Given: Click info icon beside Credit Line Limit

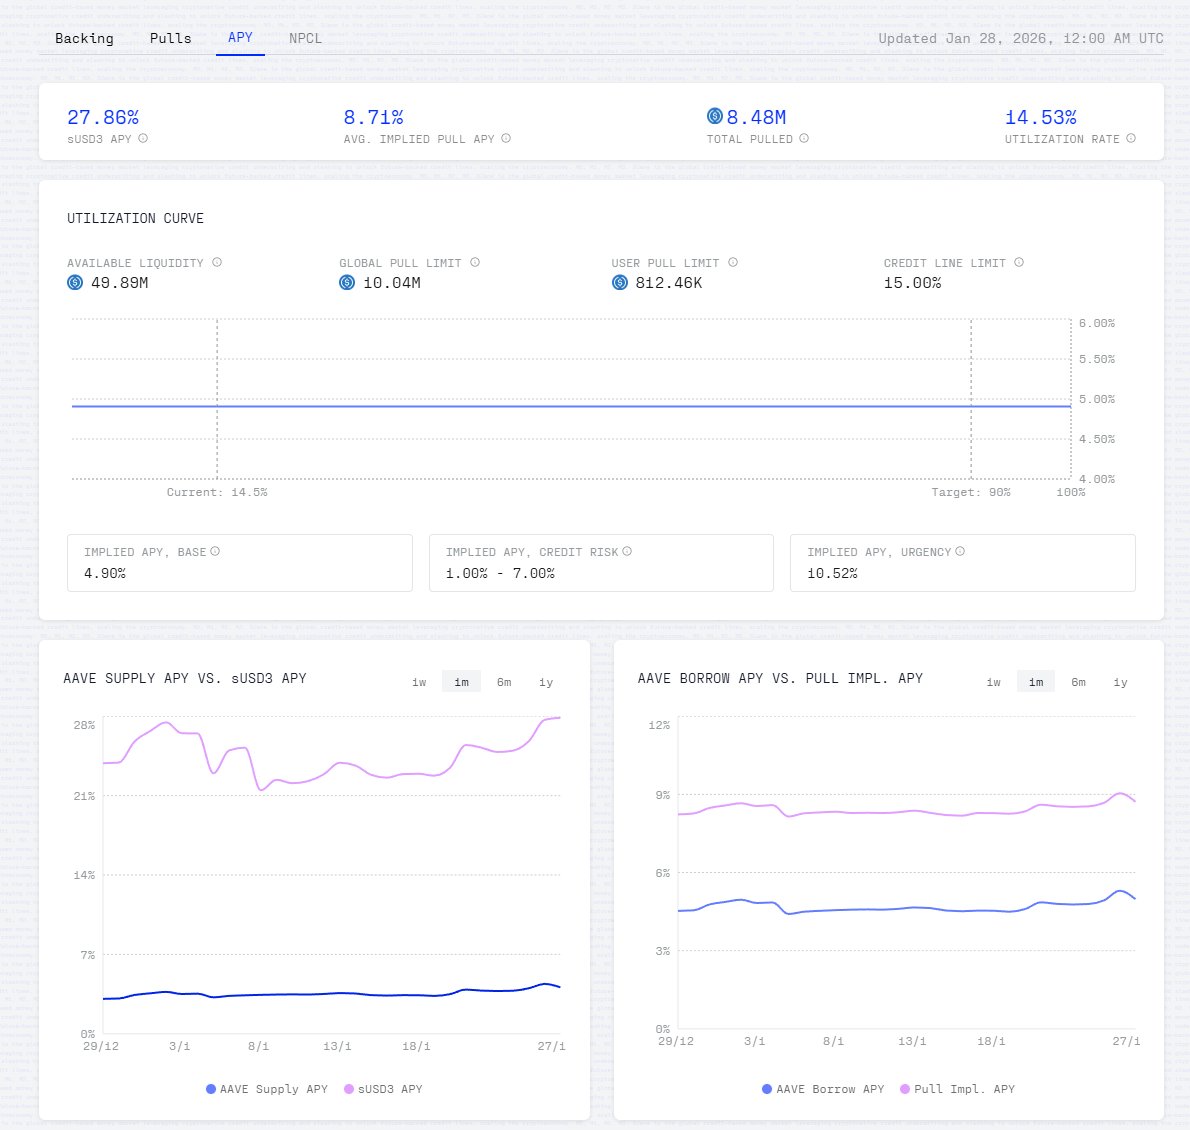Looking at the screenshot, I should coord(1019,263).
